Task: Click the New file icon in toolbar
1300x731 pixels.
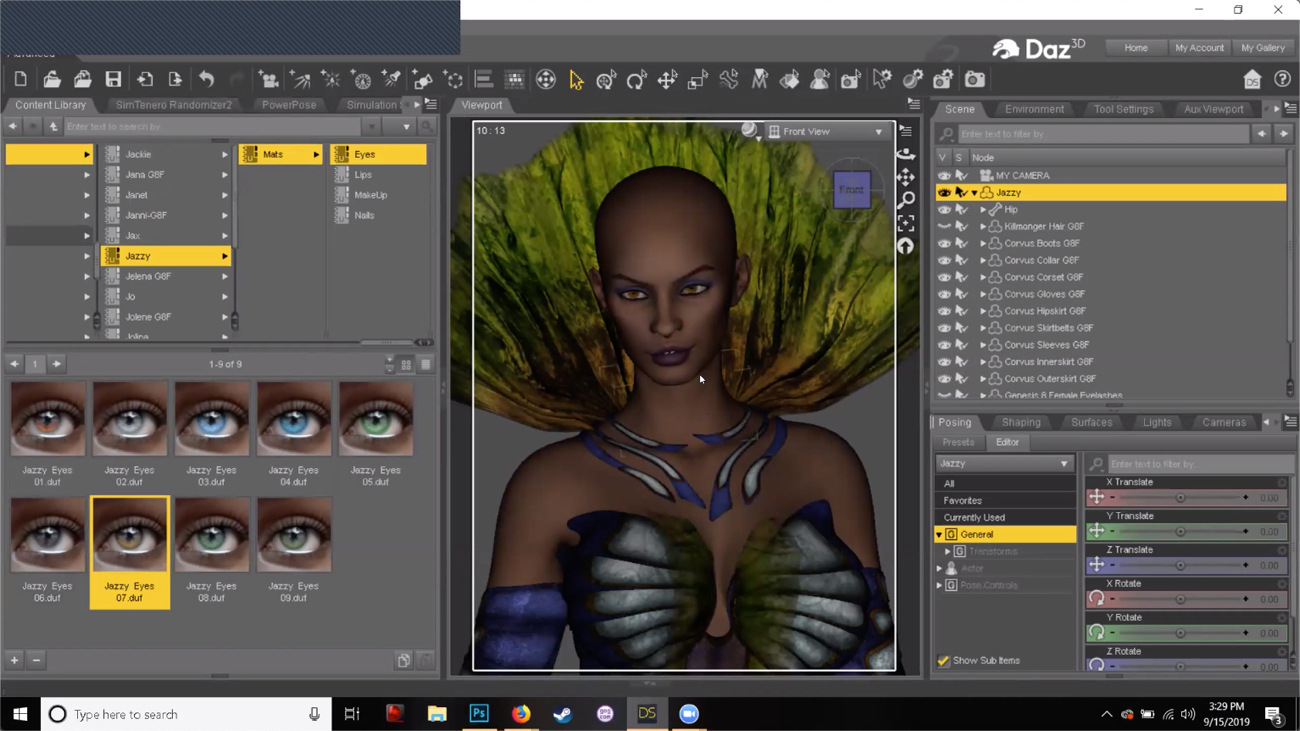Action: coord(21,79)
